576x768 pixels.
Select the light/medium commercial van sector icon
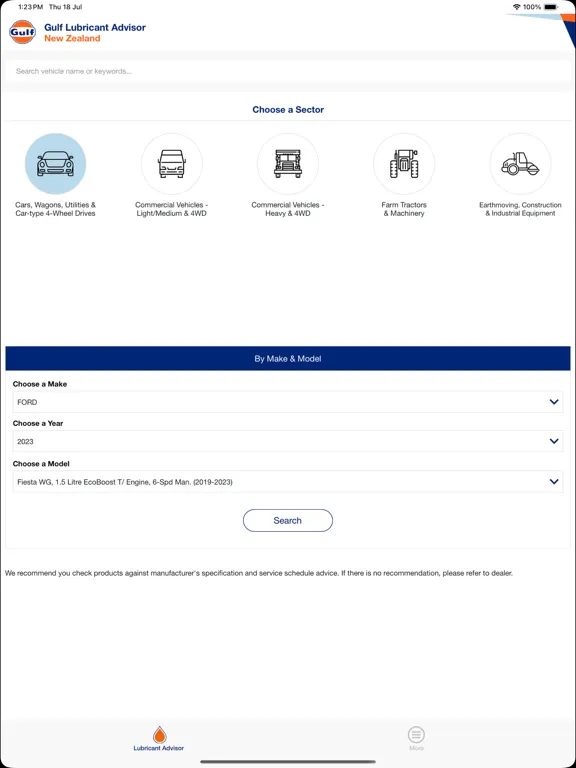click(171, 164)
